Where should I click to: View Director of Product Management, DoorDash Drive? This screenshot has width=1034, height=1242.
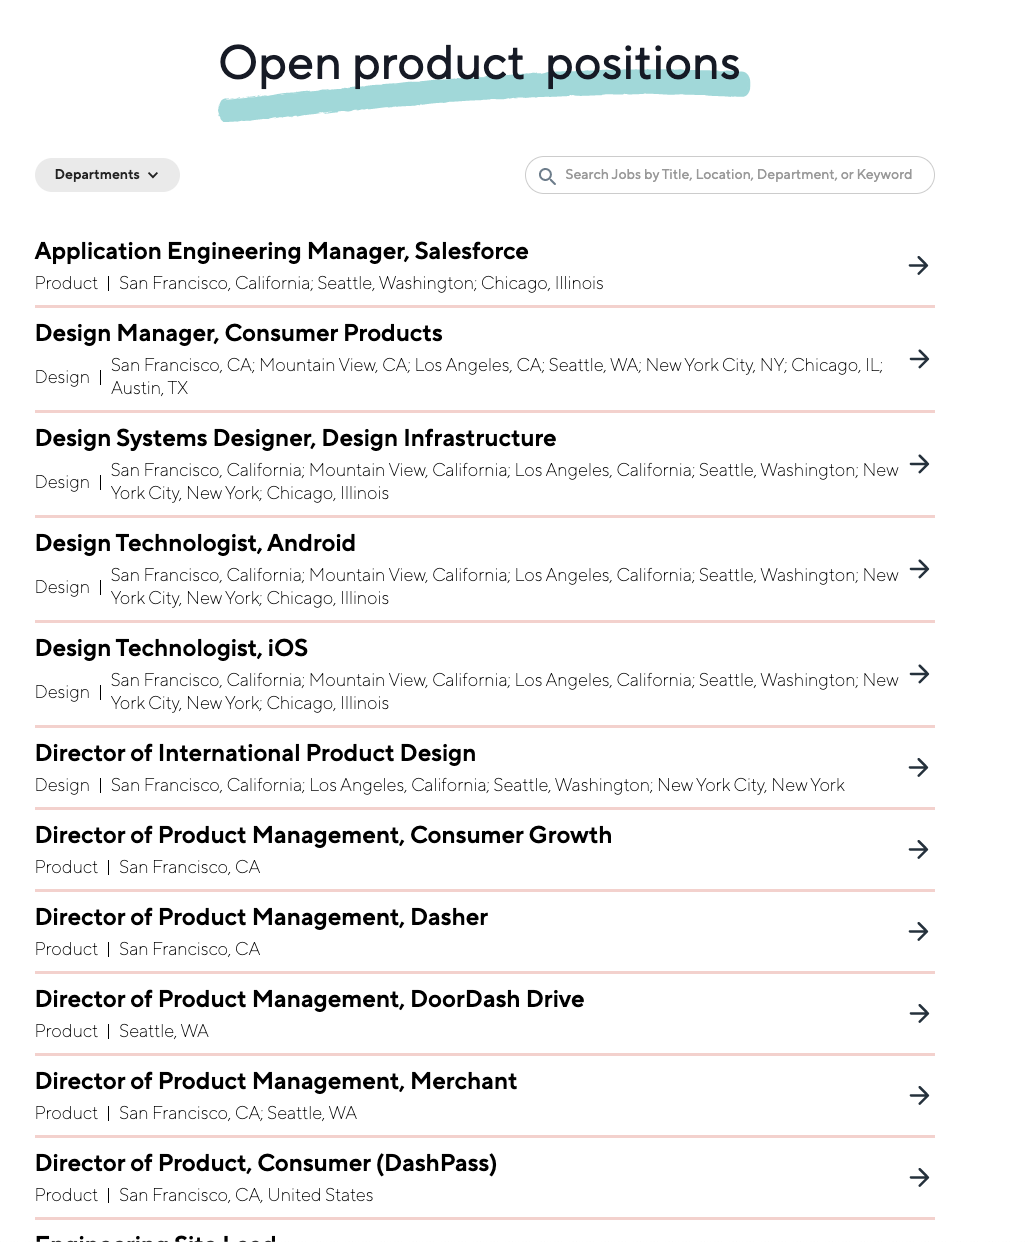309,999
